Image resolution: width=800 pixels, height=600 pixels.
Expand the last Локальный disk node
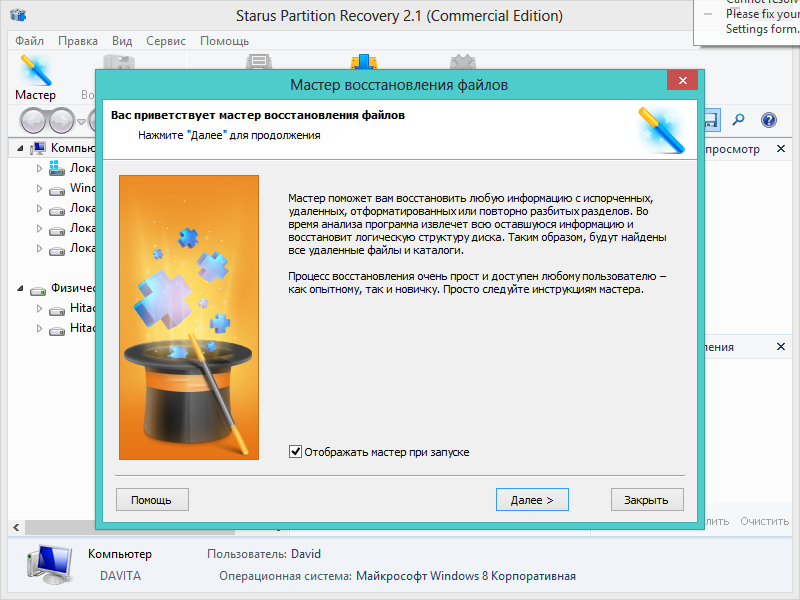click(39, 248)
